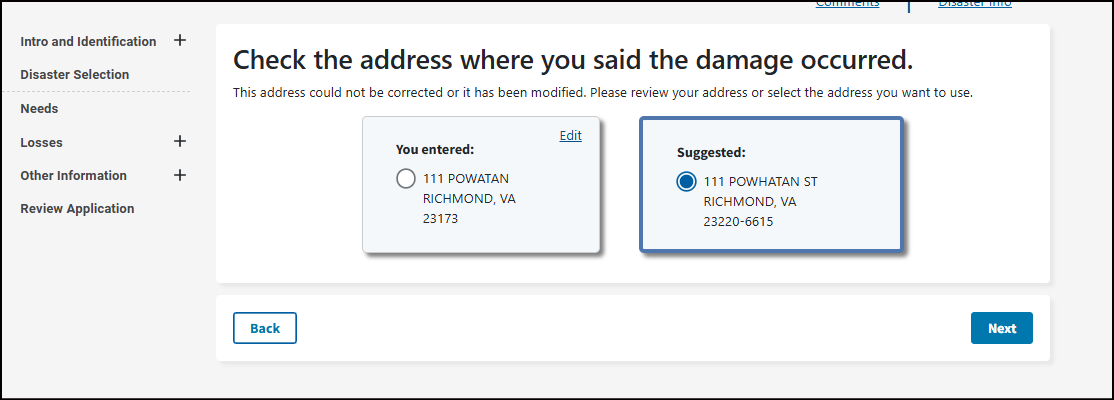
Task: Open Intro and Identification section
Action: click(x=88, y=42)
